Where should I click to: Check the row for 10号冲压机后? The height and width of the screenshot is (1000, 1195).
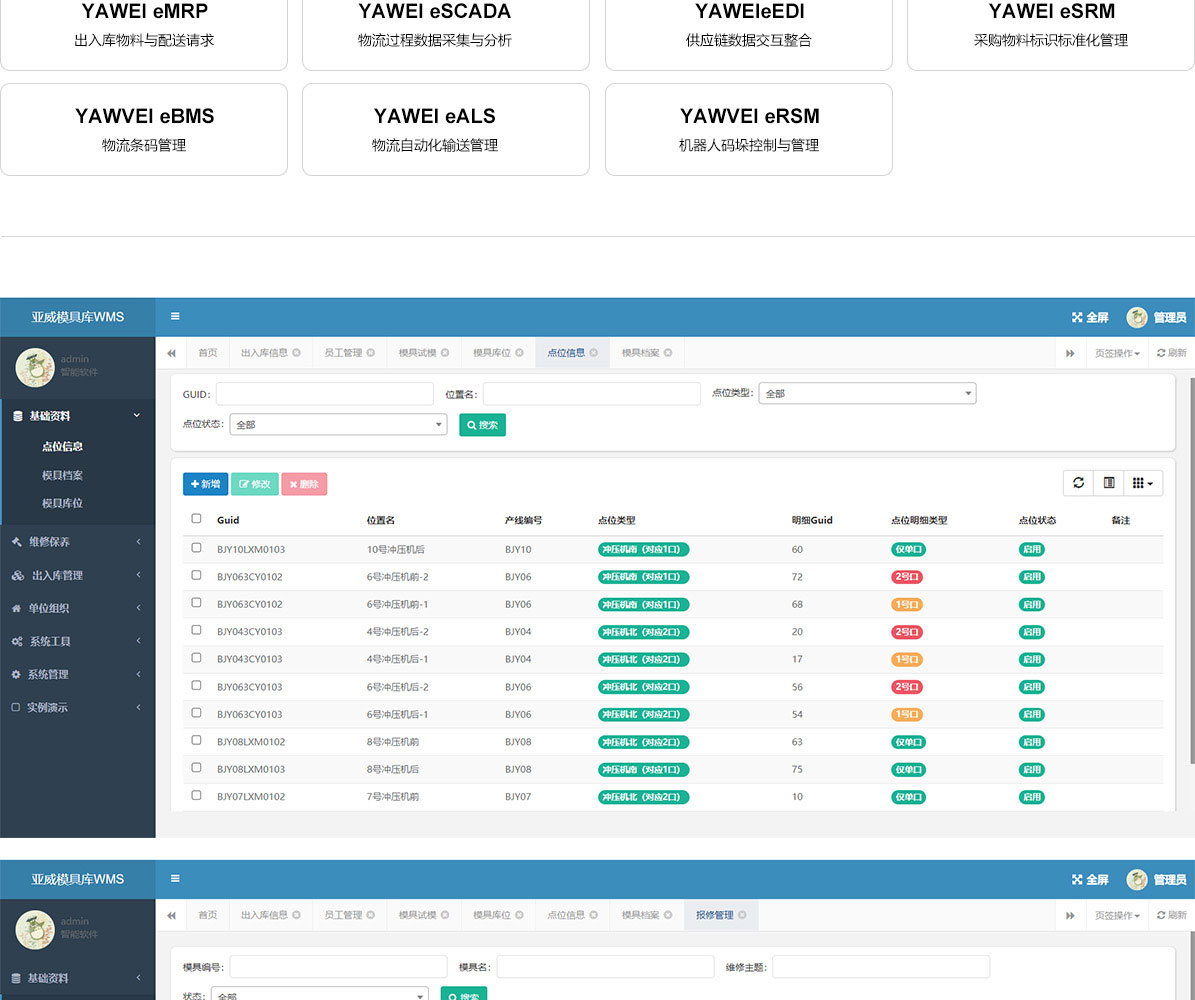tap(196, 548)
